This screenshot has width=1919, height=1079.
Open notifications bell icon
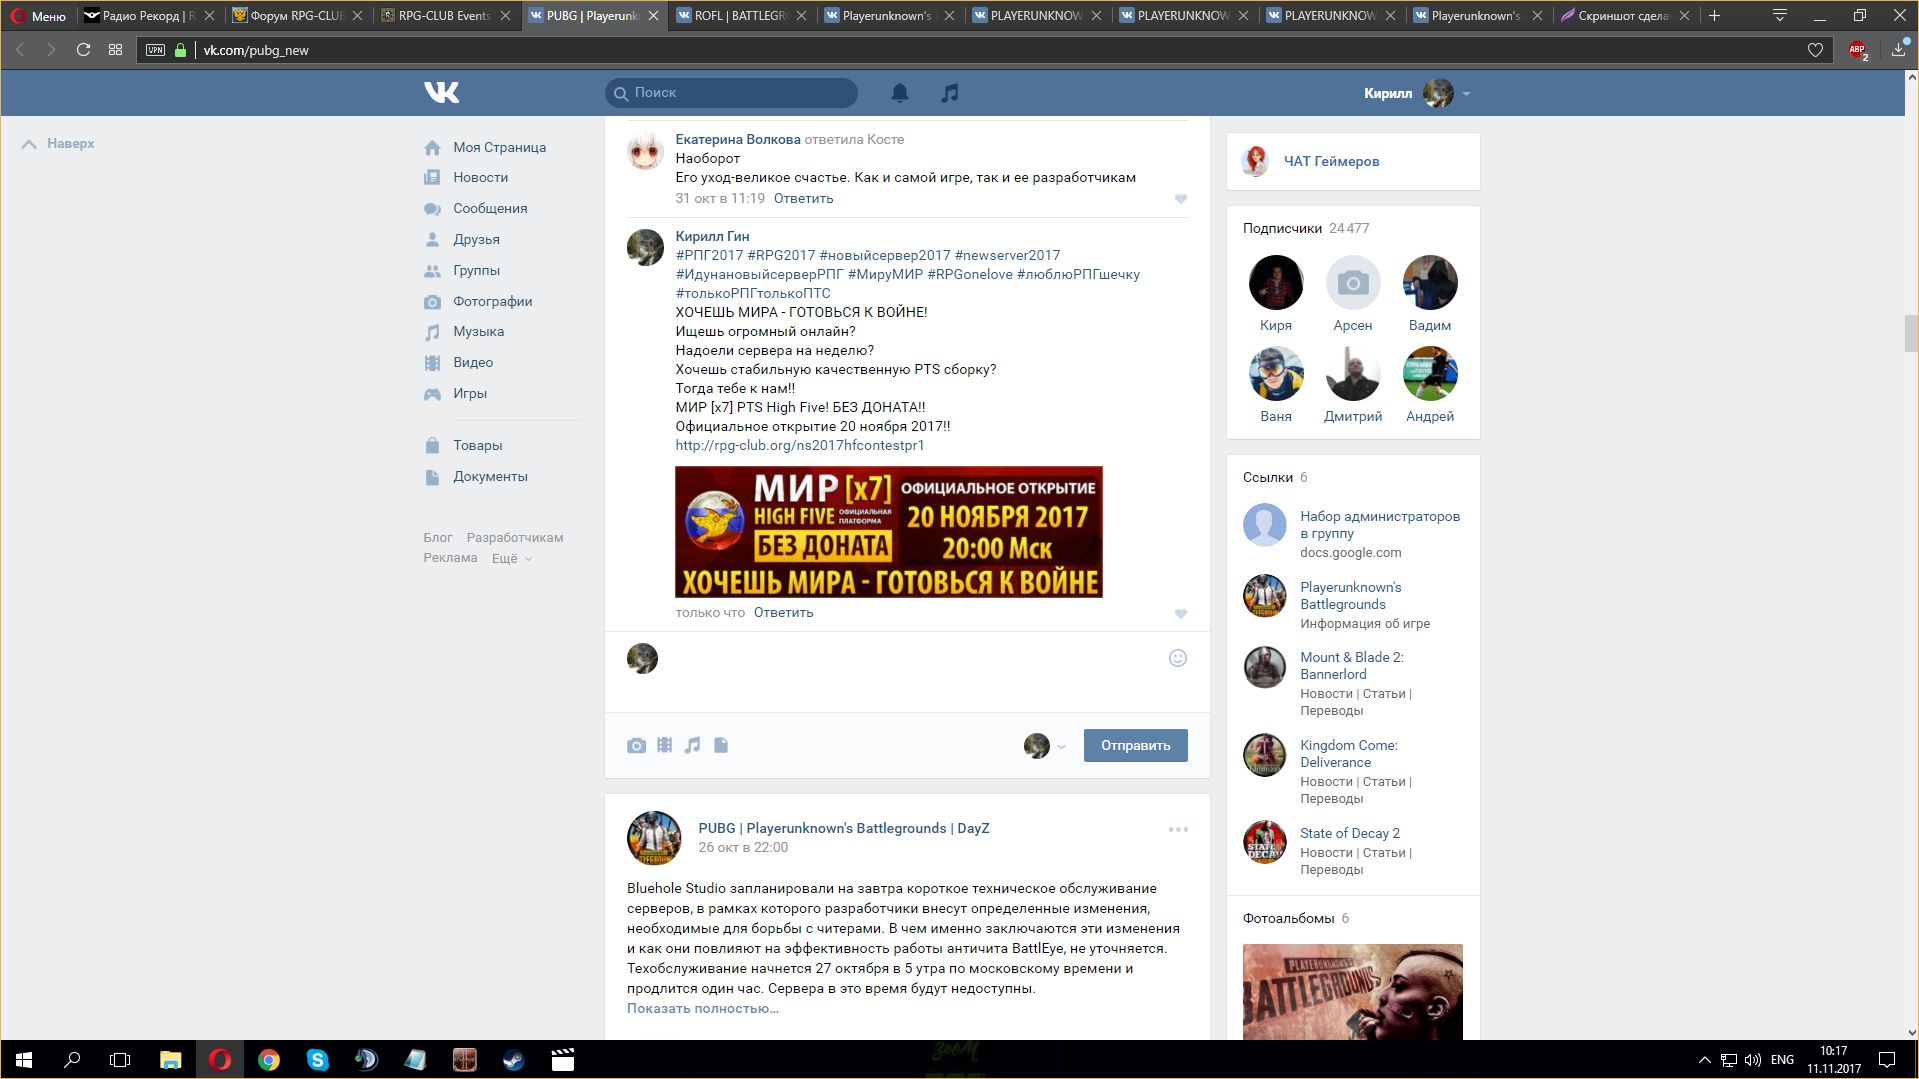click(900, 93)
